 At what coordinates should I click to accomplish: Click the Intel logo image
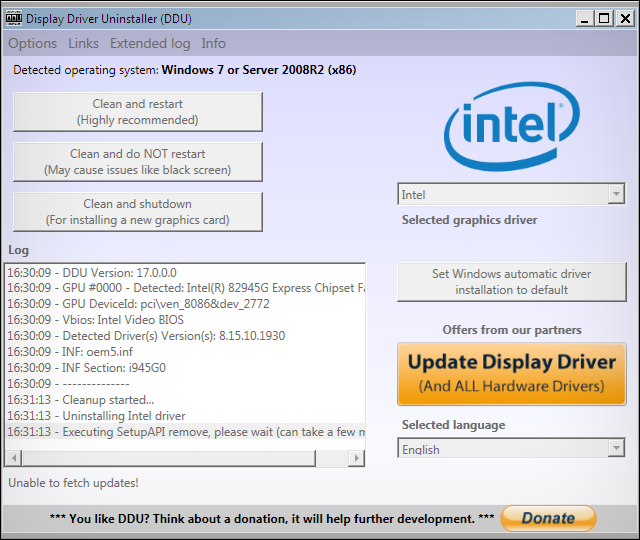pos(512,127)
